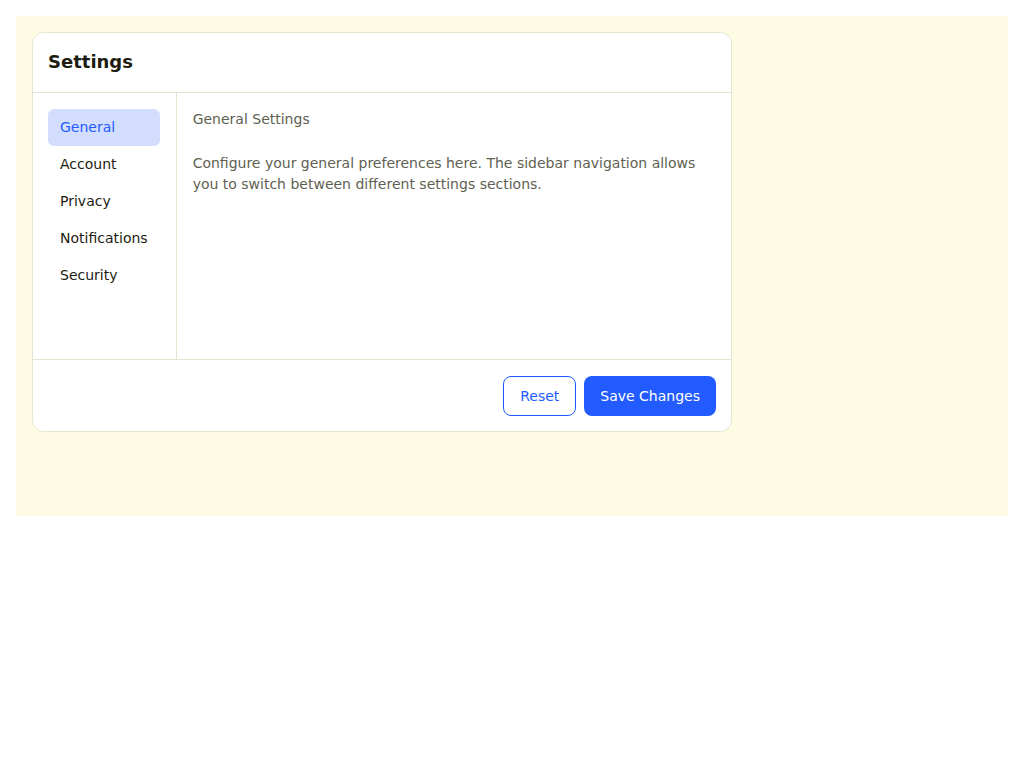The width and height of the screenshot is (1024, 768).
Task: Click the Settings title heading
Action: point(91,62)
